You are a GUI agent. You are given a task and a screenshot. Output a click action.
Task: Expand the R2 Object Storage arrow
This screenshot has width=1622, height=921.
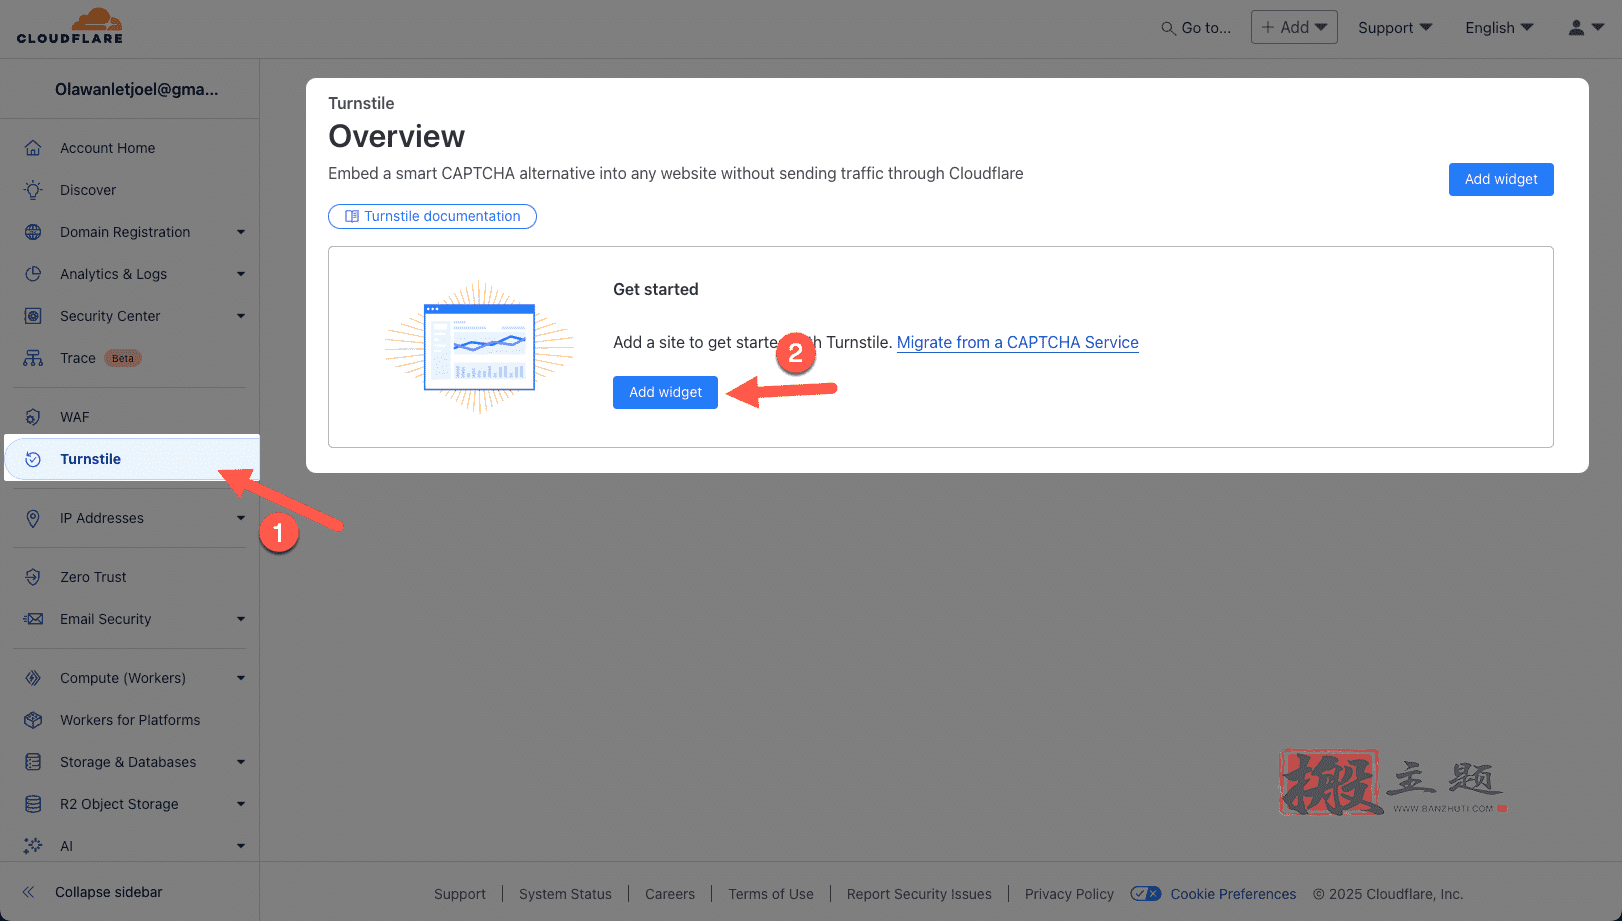click(x=241, y=804)
